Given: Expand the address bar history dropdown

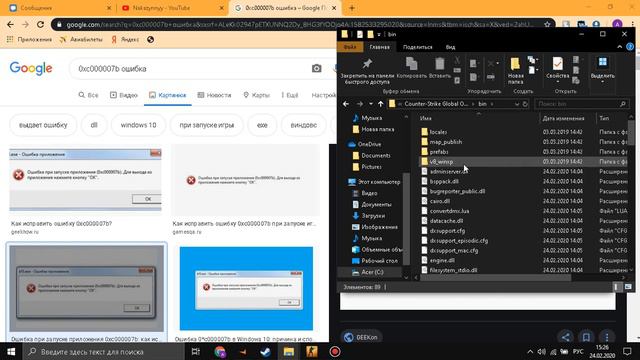Looking at the screenshot, I should (x=517, y=104).
